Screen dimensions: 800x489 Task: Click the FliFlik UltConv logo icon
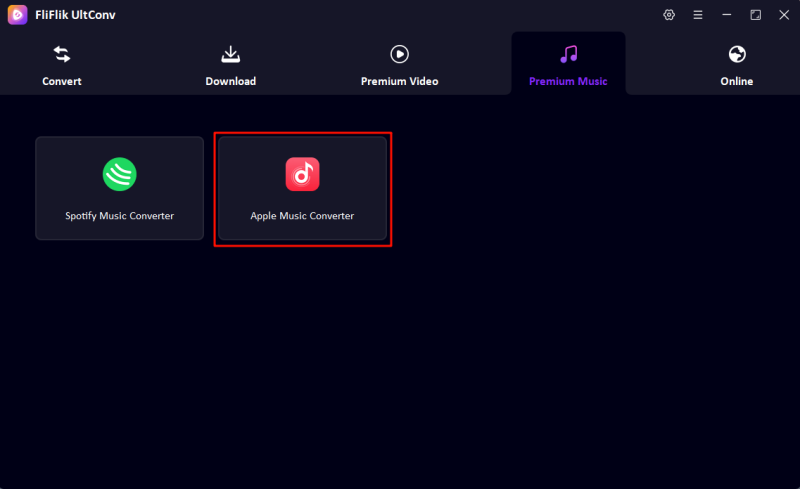pos(17,15)
